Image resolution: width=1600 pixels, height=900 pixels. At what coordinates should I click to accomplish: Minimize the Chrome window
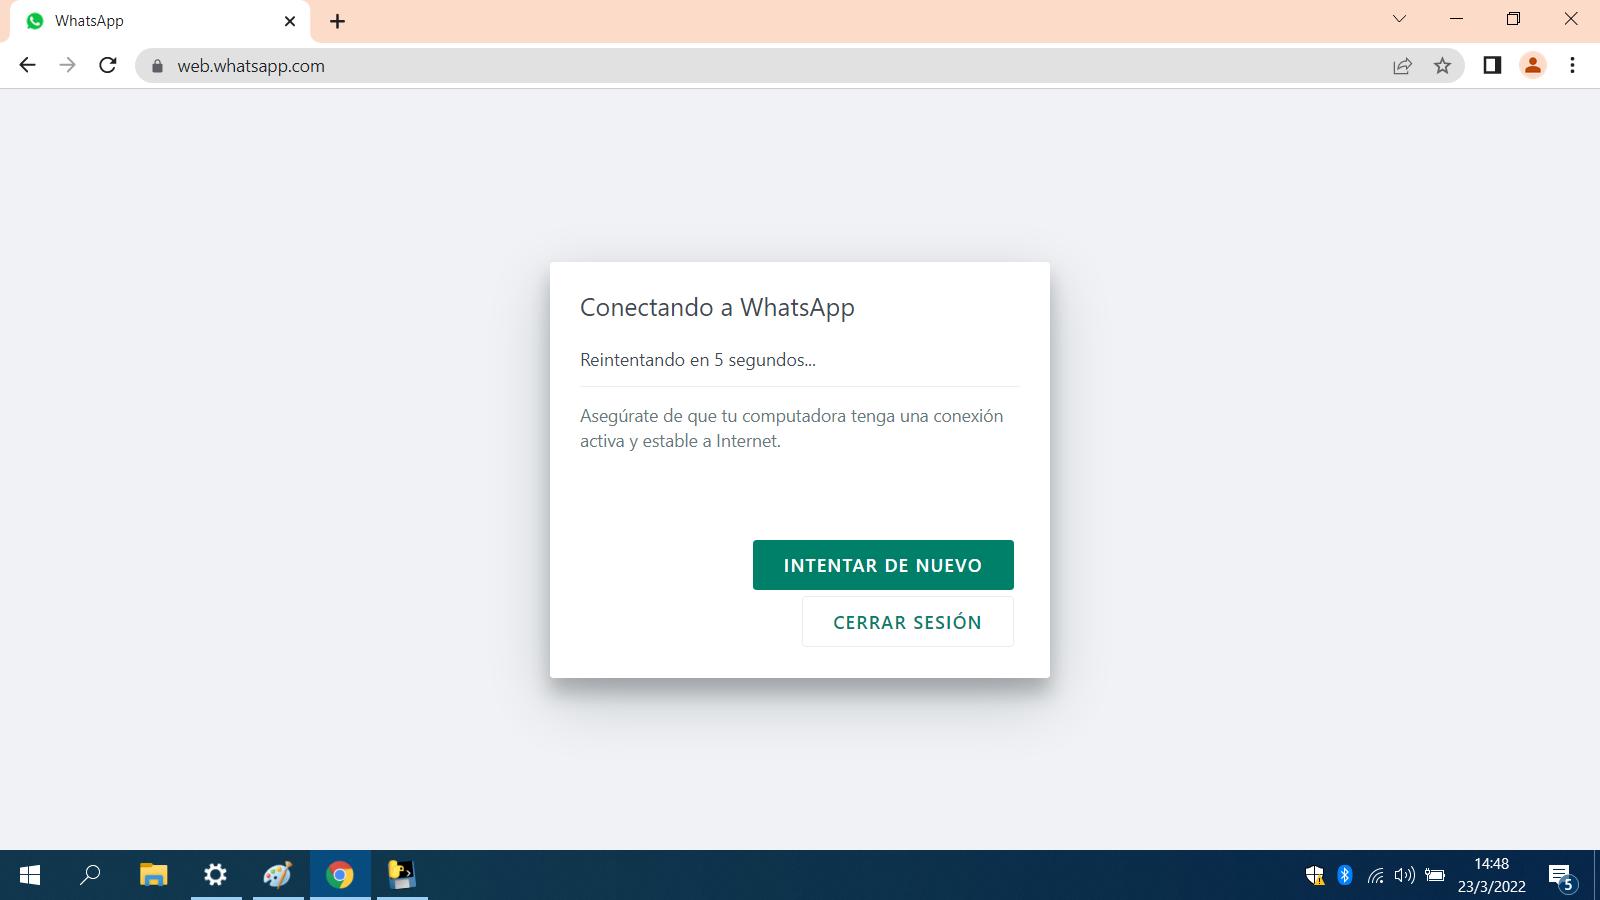(x=1456, y=19)
